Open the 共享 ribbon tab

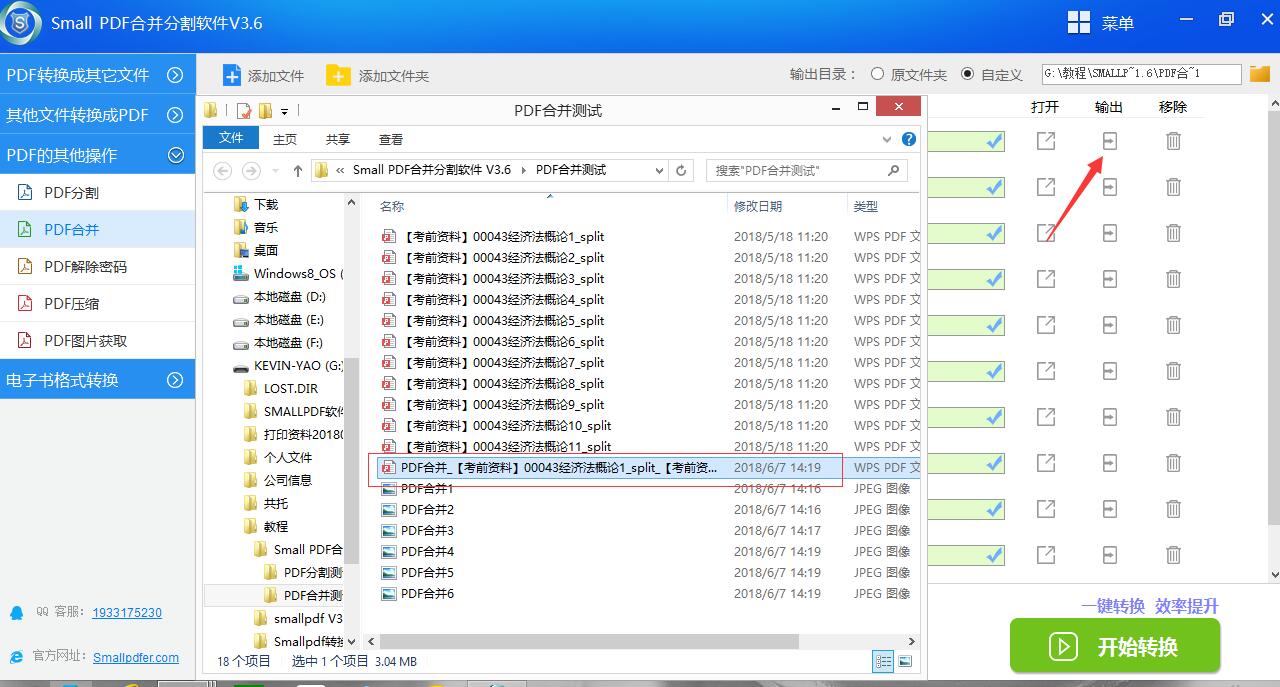pyautogui.click(x=338, y=139)
